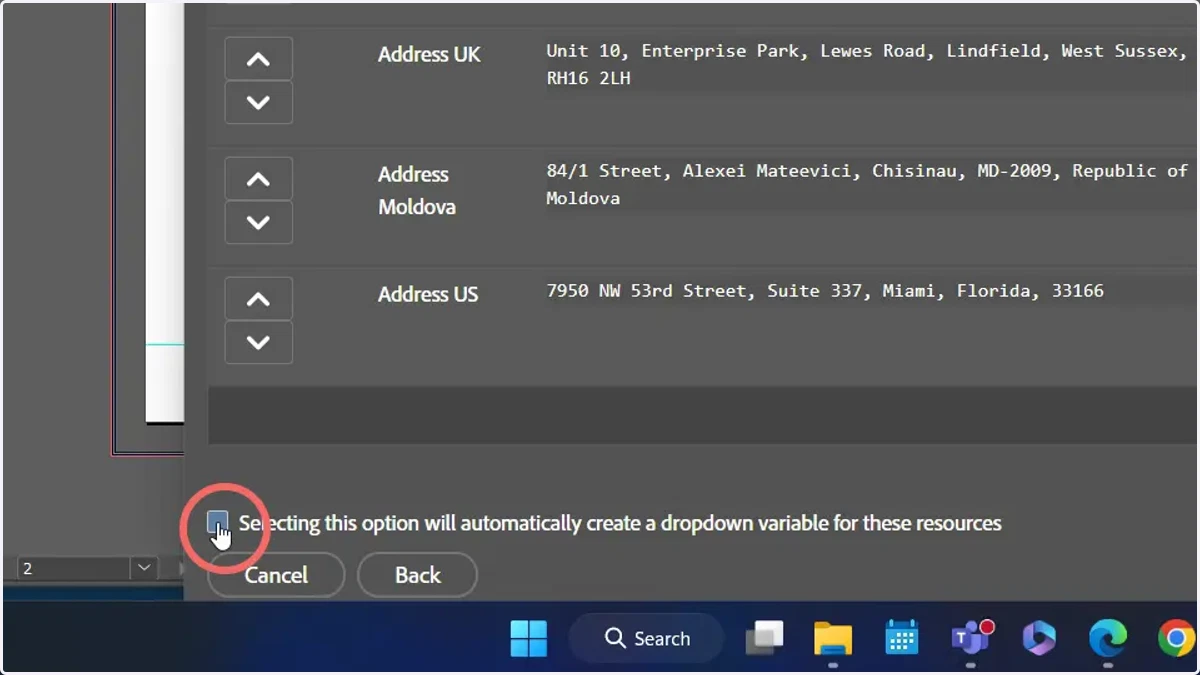Click the taskbar Search box
Image resolution: width=1200 pixels, height=675 pixels.
pyautogui.click(x=647, y=638)
